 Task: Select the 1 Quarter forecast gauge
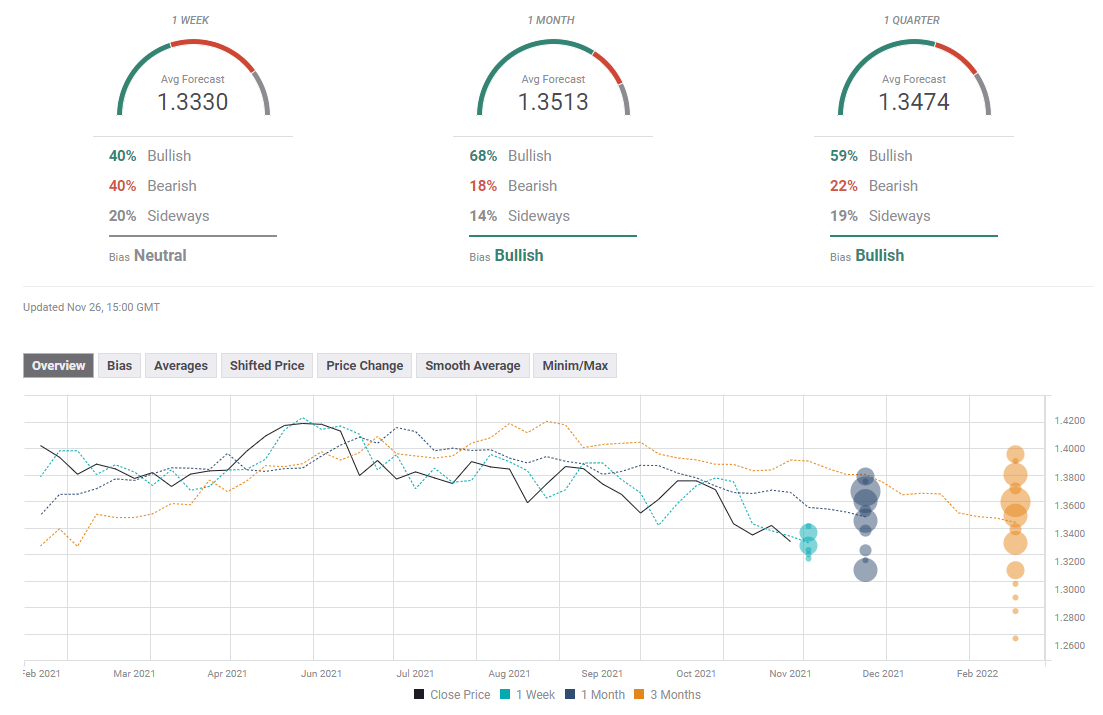tap(914, 80)
